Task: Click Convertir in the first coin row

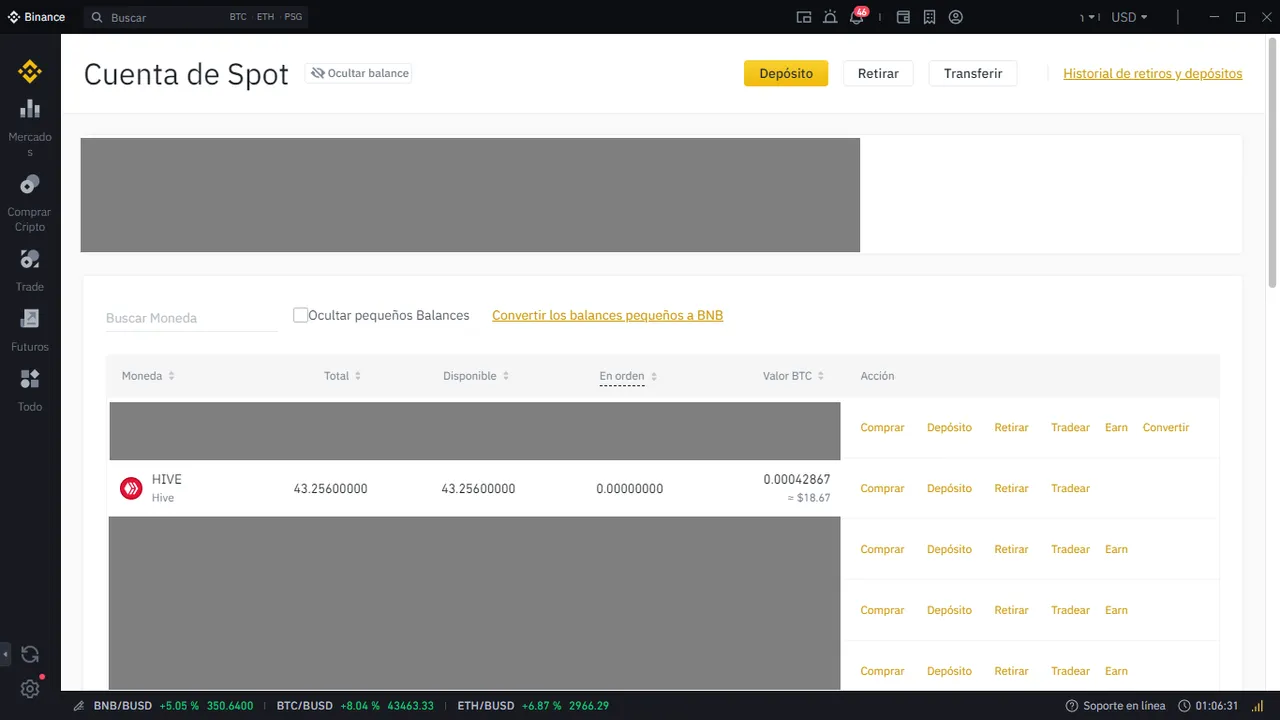Action: click(x=1166, y=427)
